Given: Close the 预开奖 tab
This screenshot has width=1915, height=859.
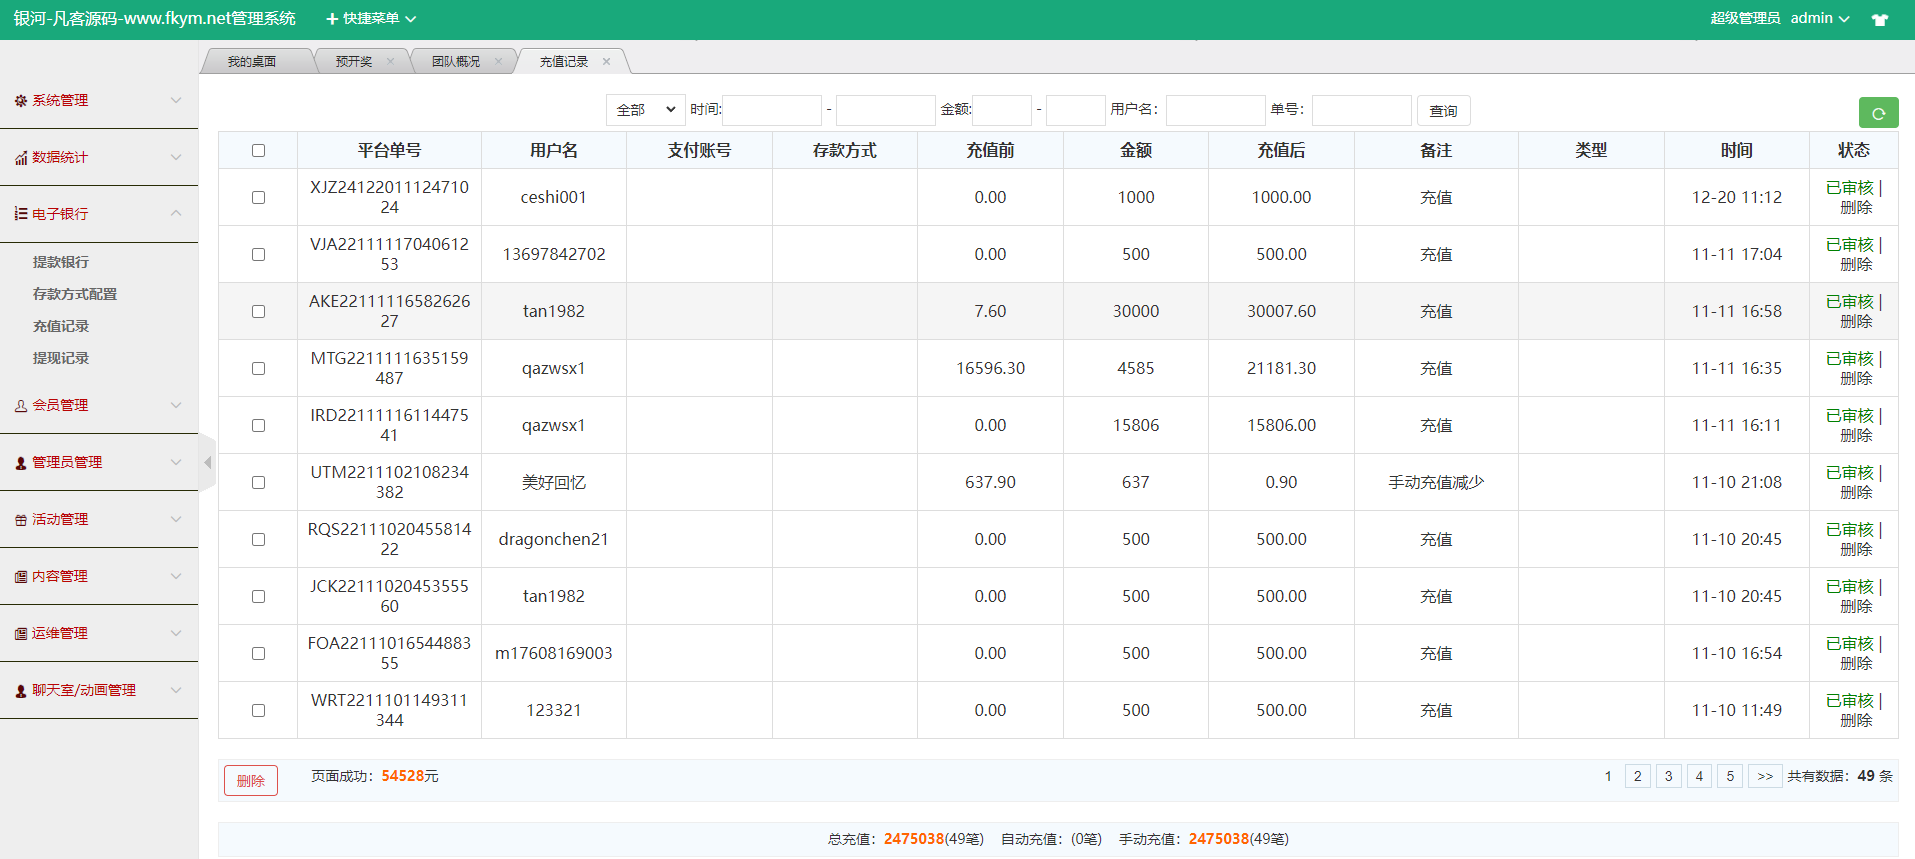Looking at the screenshot, I should tap(390, 62).
